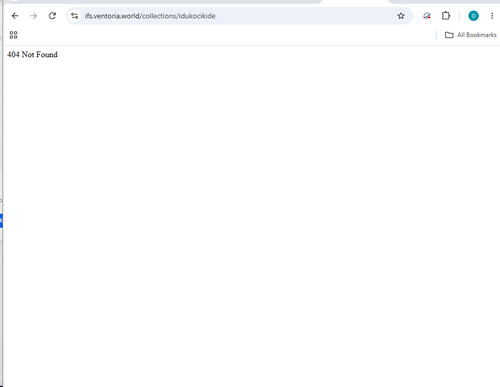
Task: Open the apps grid in bookmarks bar
Action: point(13,35)
